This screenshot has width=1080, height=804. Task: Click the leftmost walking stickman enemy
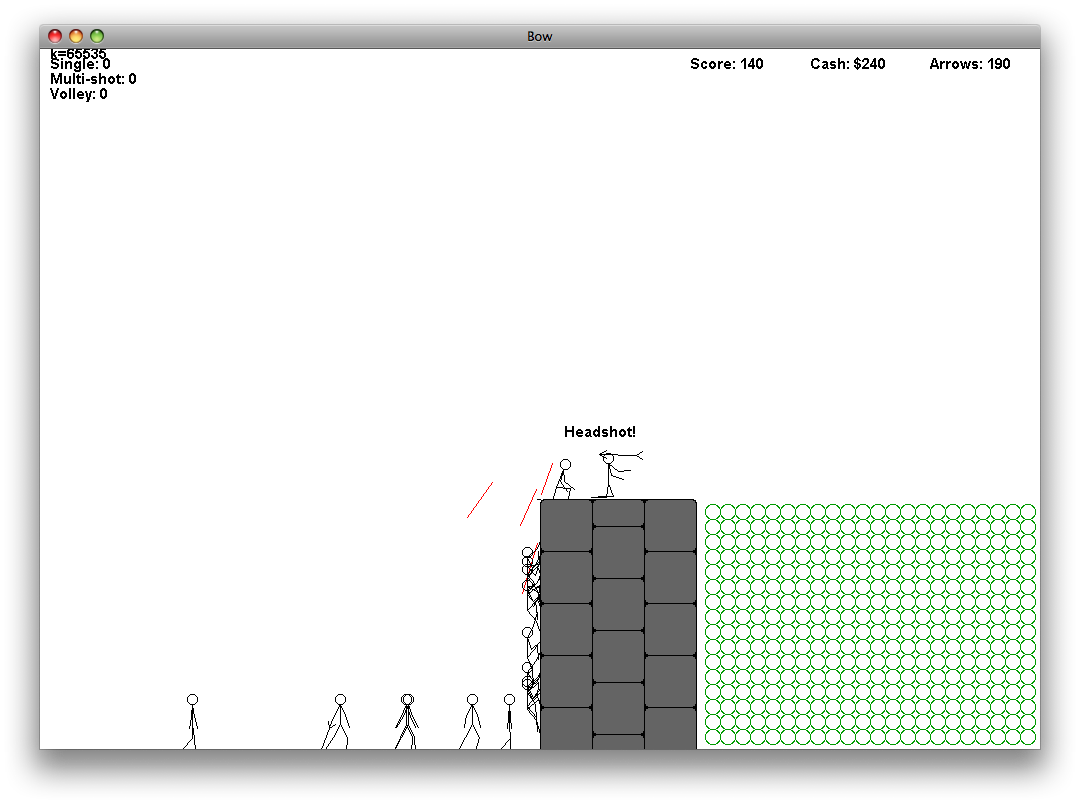click(191, 721)
